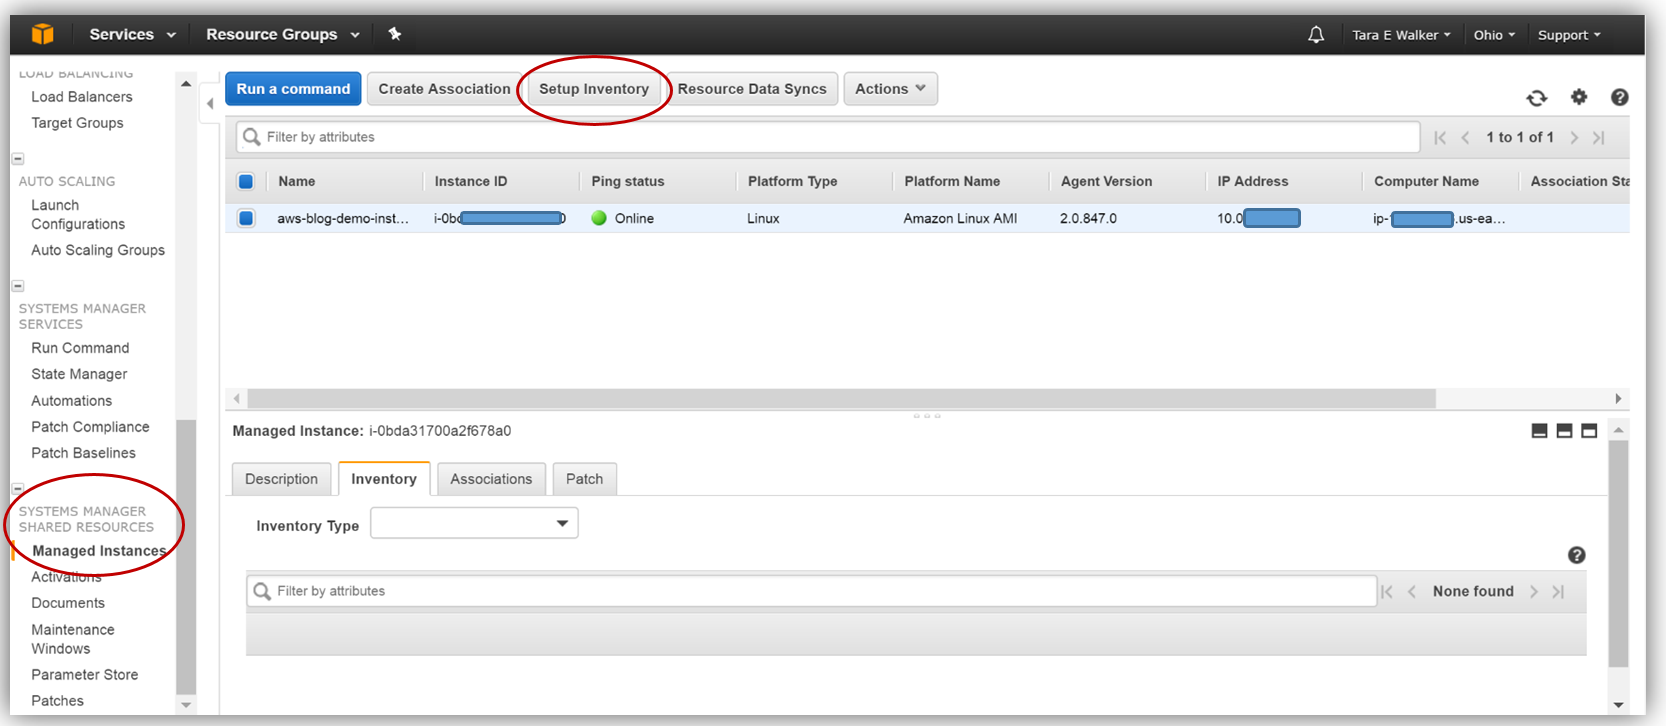Open the Inventory Type dropdown
The height and width of the screenshot is (726, 1666).
point(474,524)
